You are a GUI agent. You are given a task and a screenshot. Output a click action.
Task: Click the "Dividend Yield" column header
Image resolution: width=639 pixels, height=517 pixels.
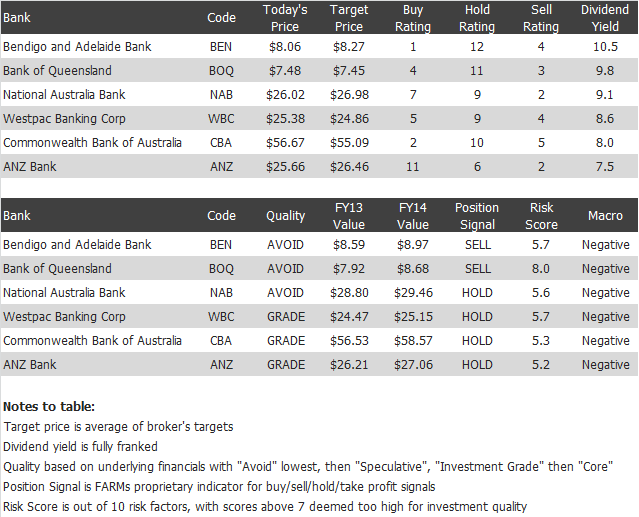(x=605, y=18)
